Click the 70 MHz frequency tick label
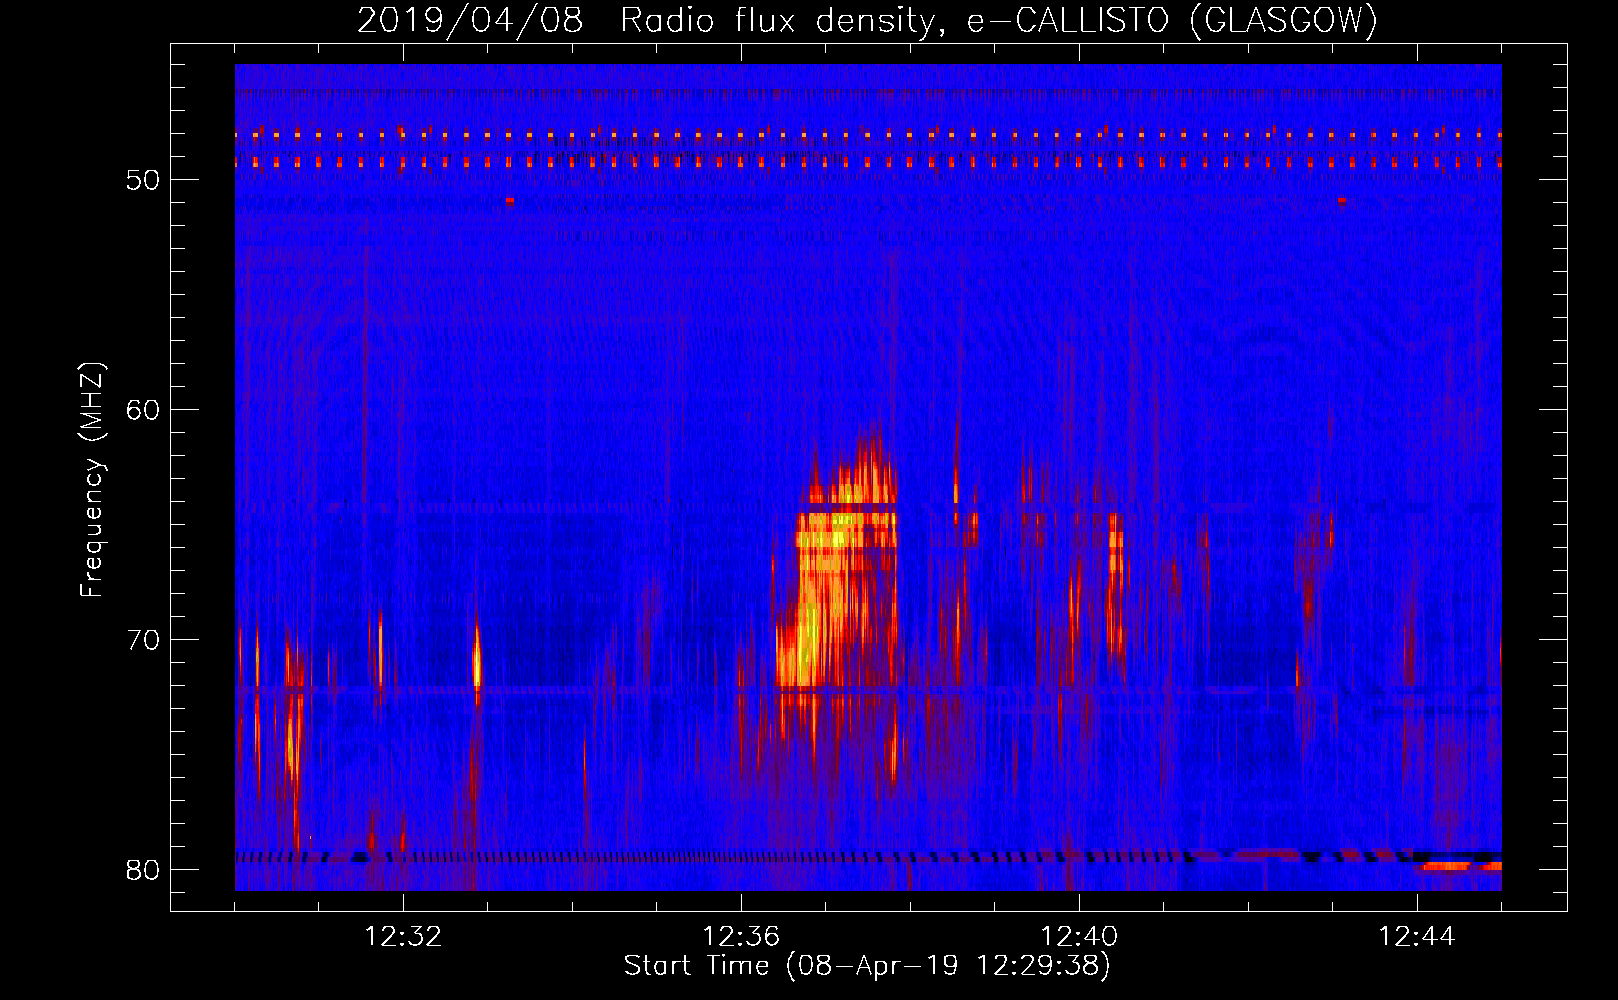Image resolution: width=1618 pixels, height=1000 pixels. point(143,640)
